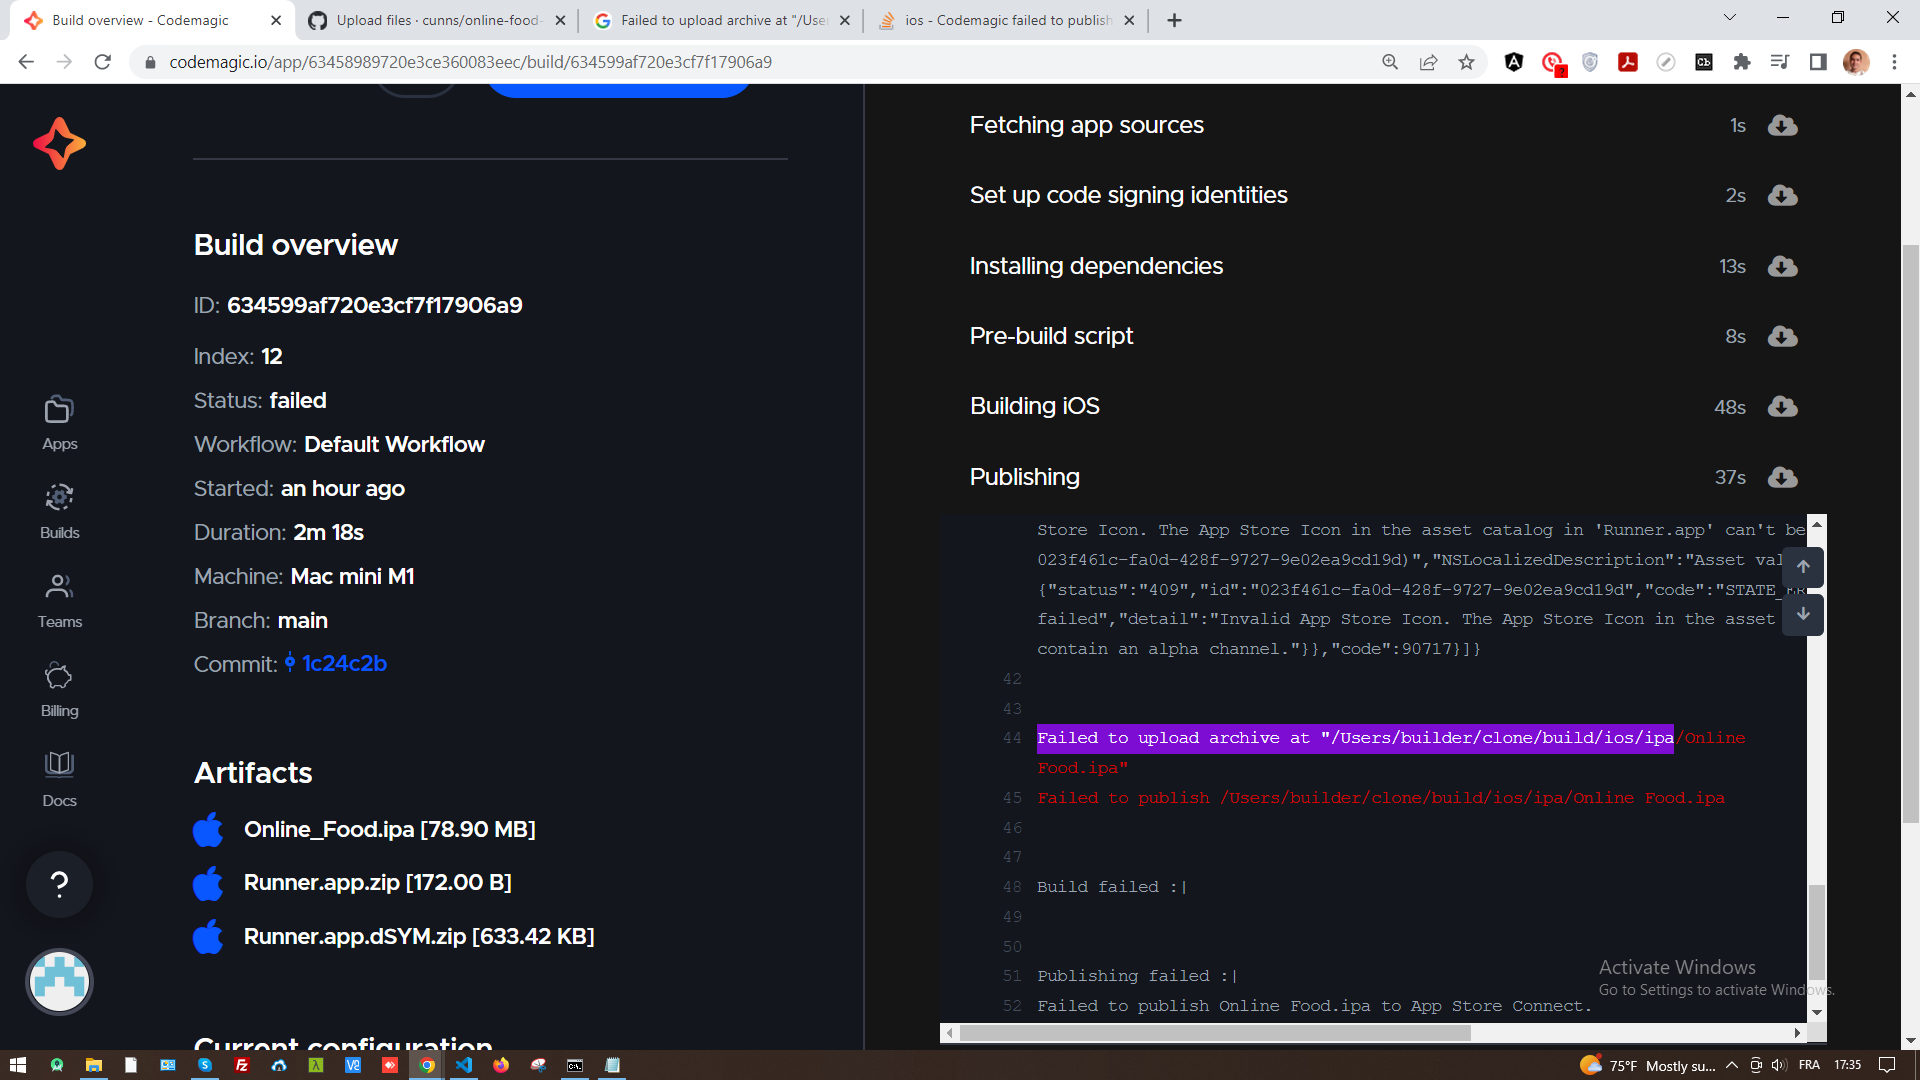Open the Chrome profile avatar
The width and height of the screenshot is (1920, 1080).
[x=1856, y=62]
